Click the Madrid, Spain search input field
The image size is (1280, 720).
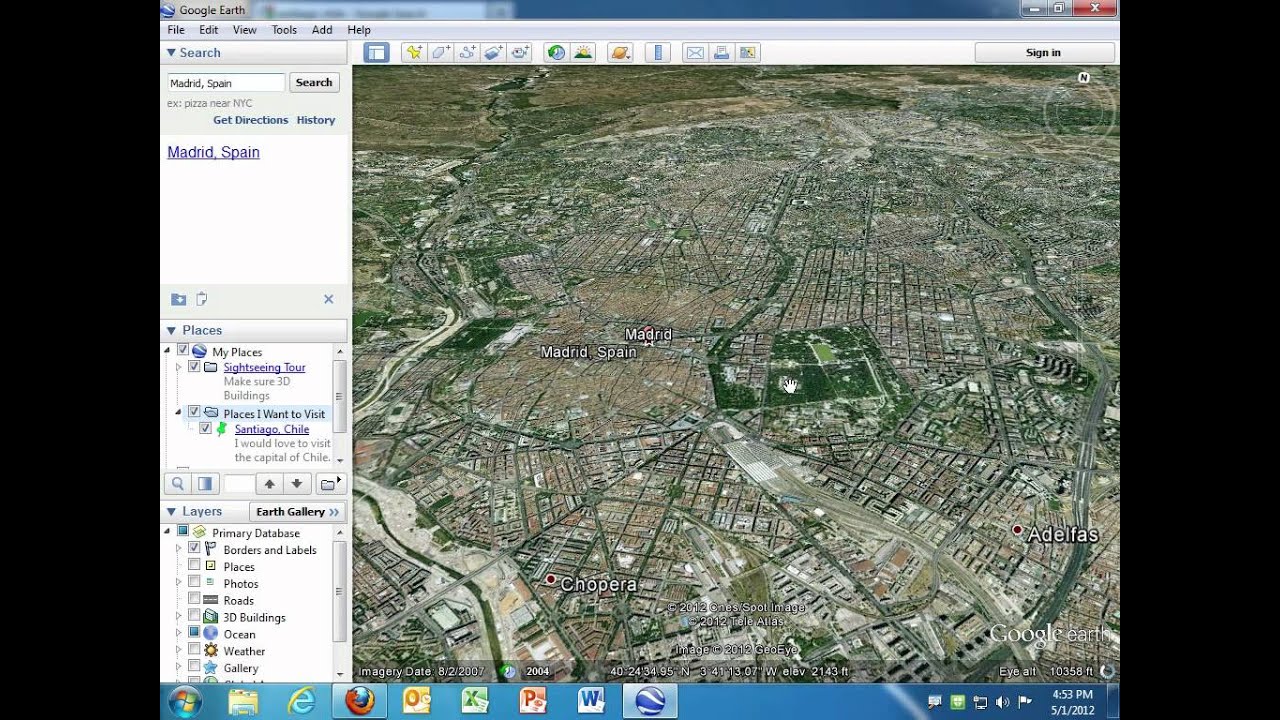coord(226,83)
